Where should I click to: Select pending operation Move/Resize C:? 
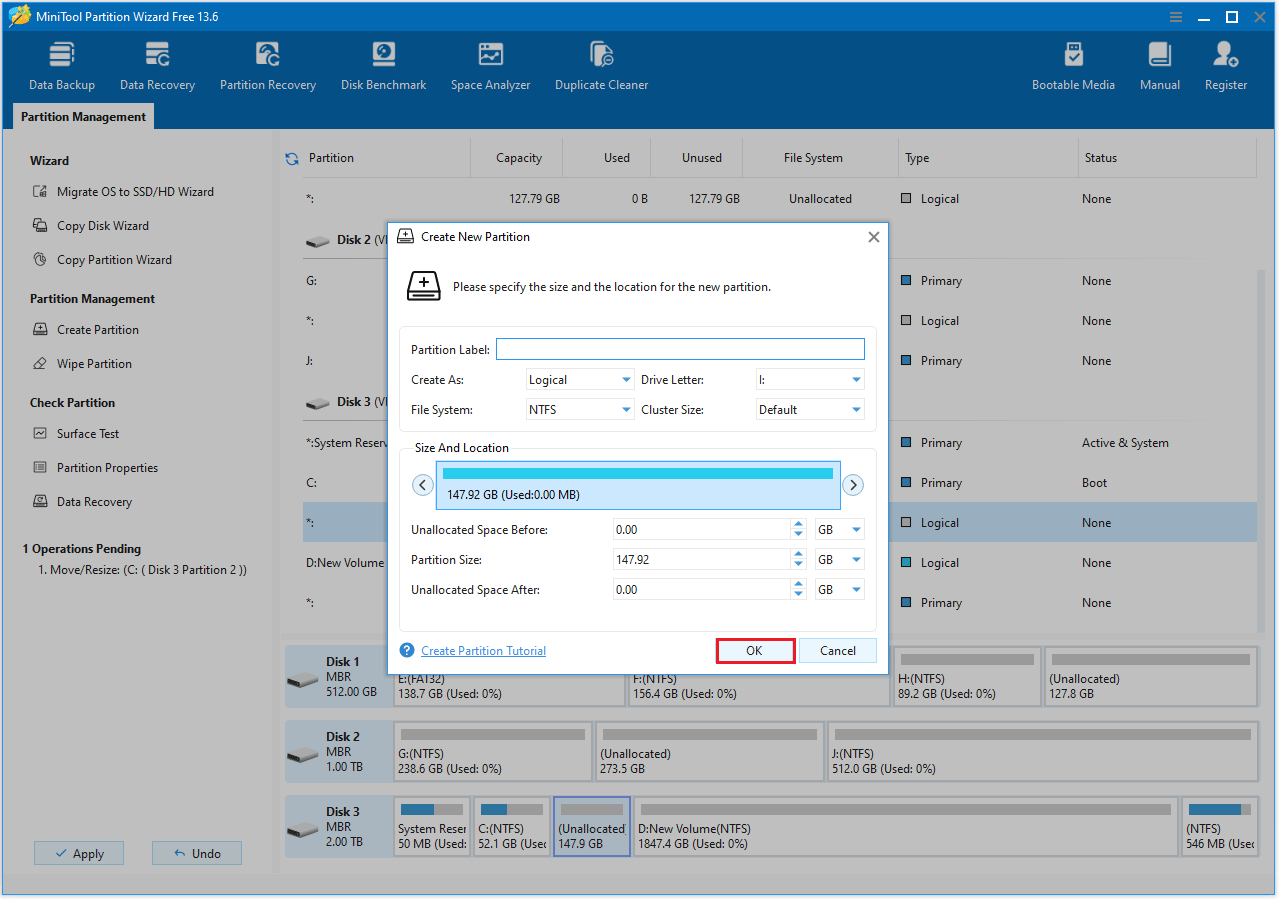[142, 570]
